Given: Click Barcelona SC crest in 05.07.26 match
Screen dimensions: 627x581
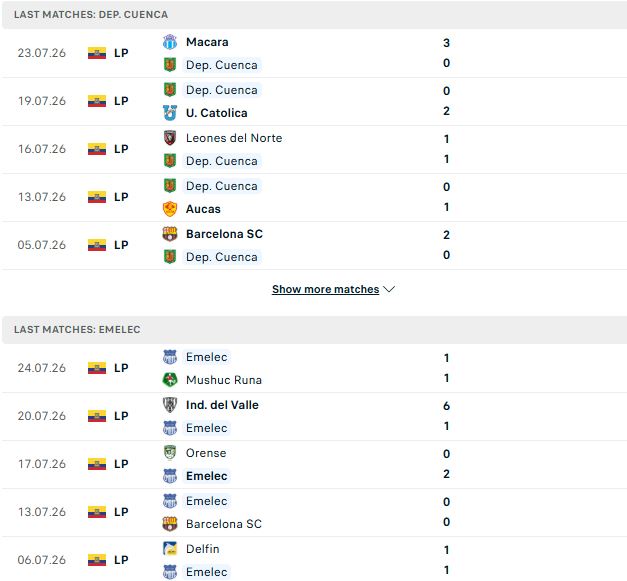Looking at the screenshot, I should pos(170,234).
